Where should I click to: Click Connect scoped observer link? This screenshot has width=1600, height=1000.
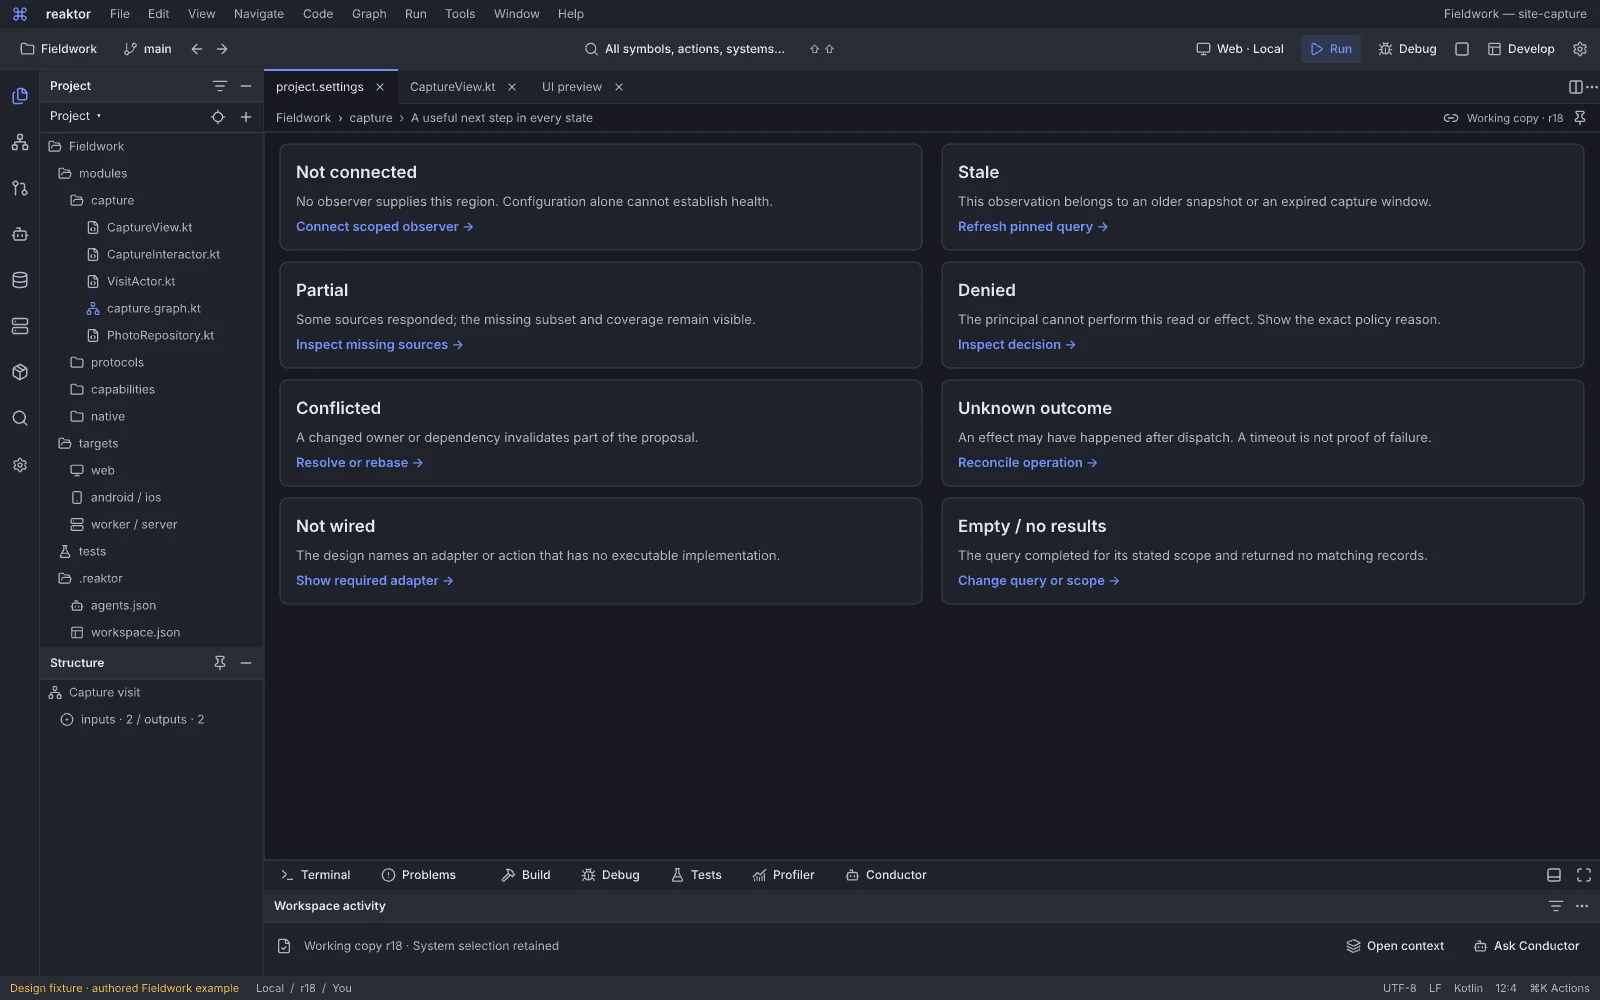click(385, 227)
